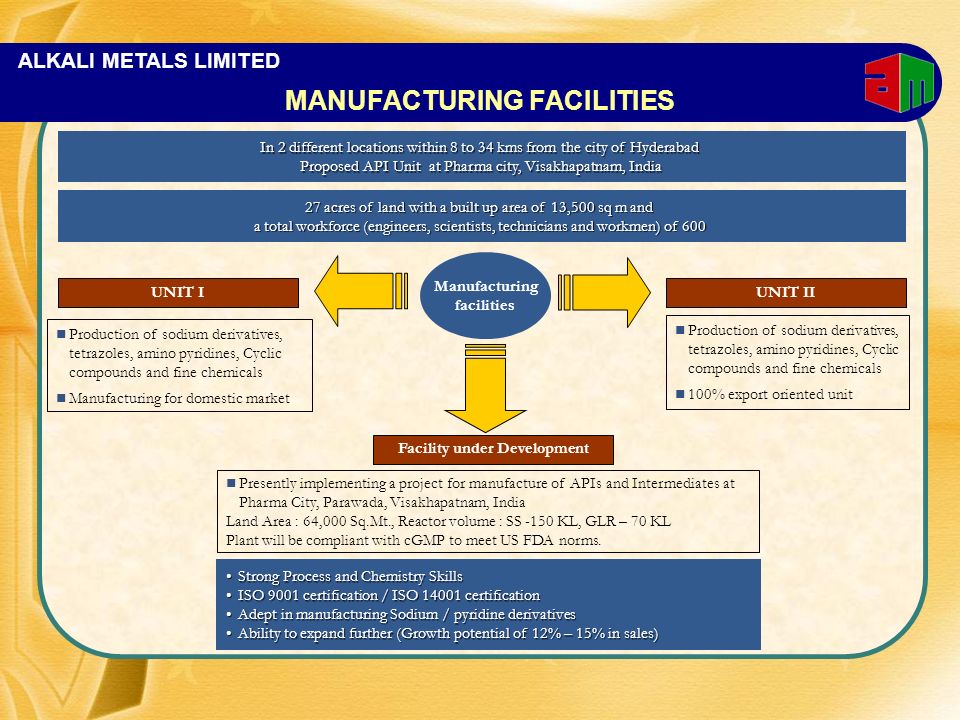Click the blue square bullet before 'Manufacturing for domestic market'

pyautogui.click(x=61, y=399)
